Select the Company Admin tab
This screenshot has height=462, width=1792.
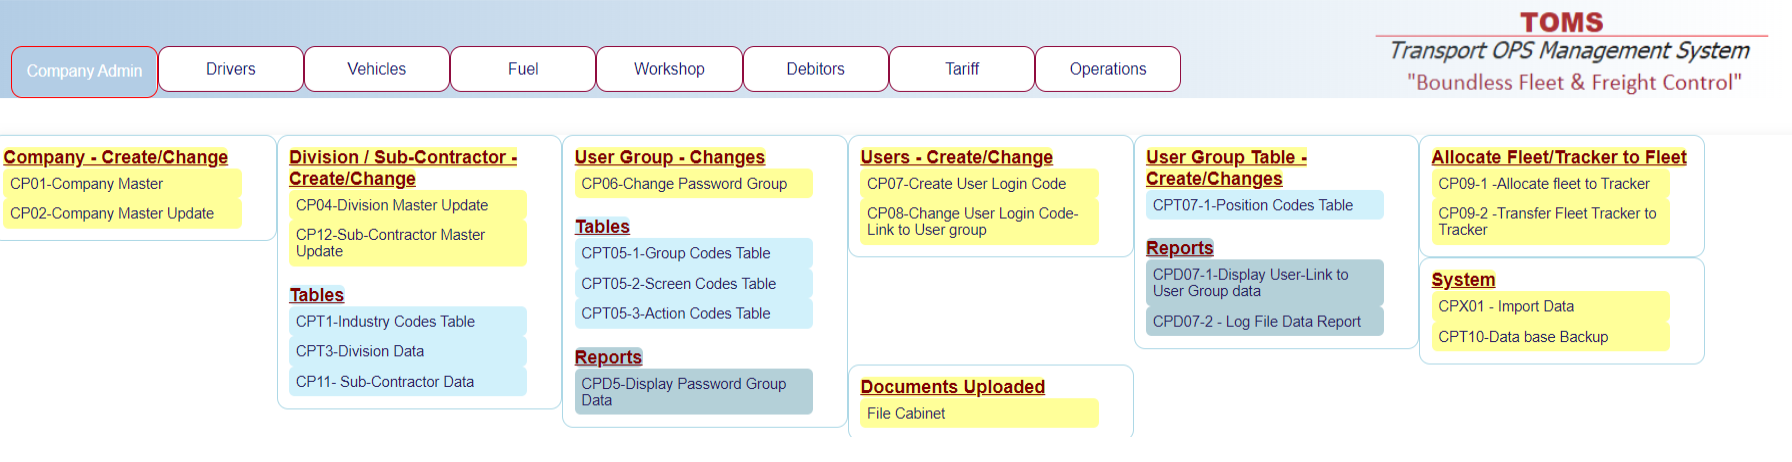pos(84,71)
